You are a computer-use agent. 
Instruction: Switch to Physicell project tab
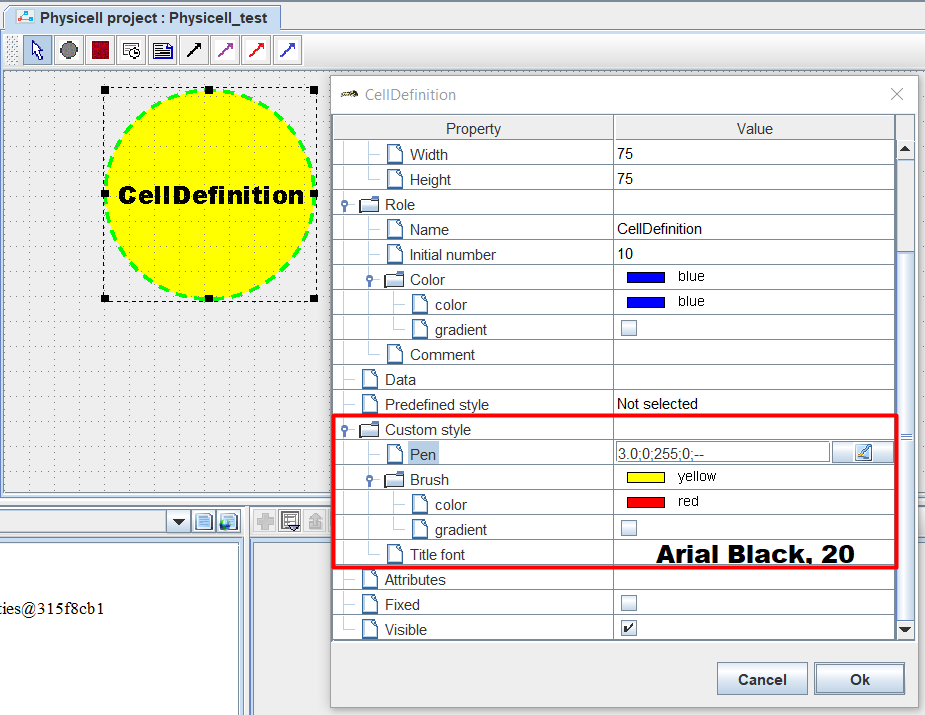(x=144, y=18)
